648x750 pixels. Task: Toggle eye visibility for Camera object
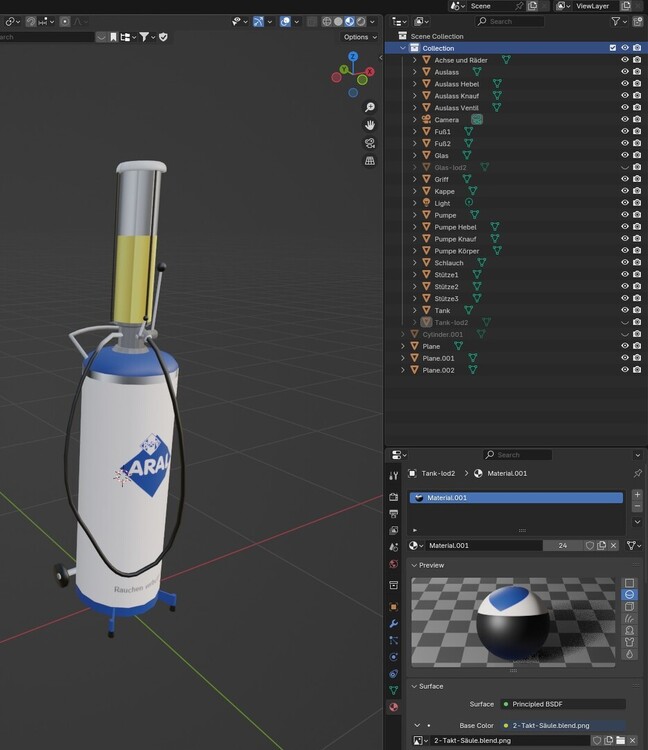[x=625, y=120]
